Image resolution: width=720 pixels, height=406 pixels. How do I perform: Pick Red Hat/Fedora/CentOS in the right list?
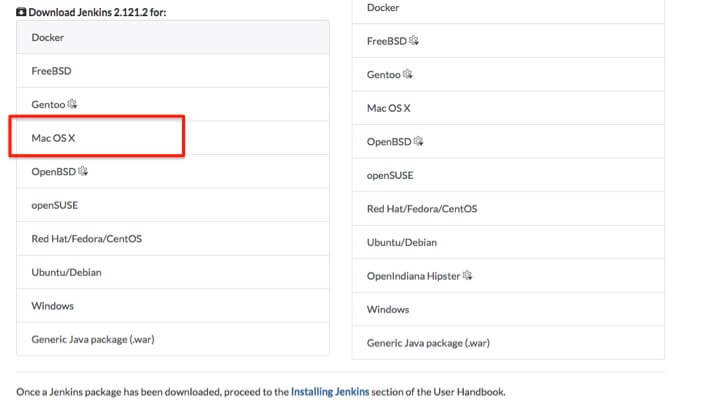pos(422,209)
